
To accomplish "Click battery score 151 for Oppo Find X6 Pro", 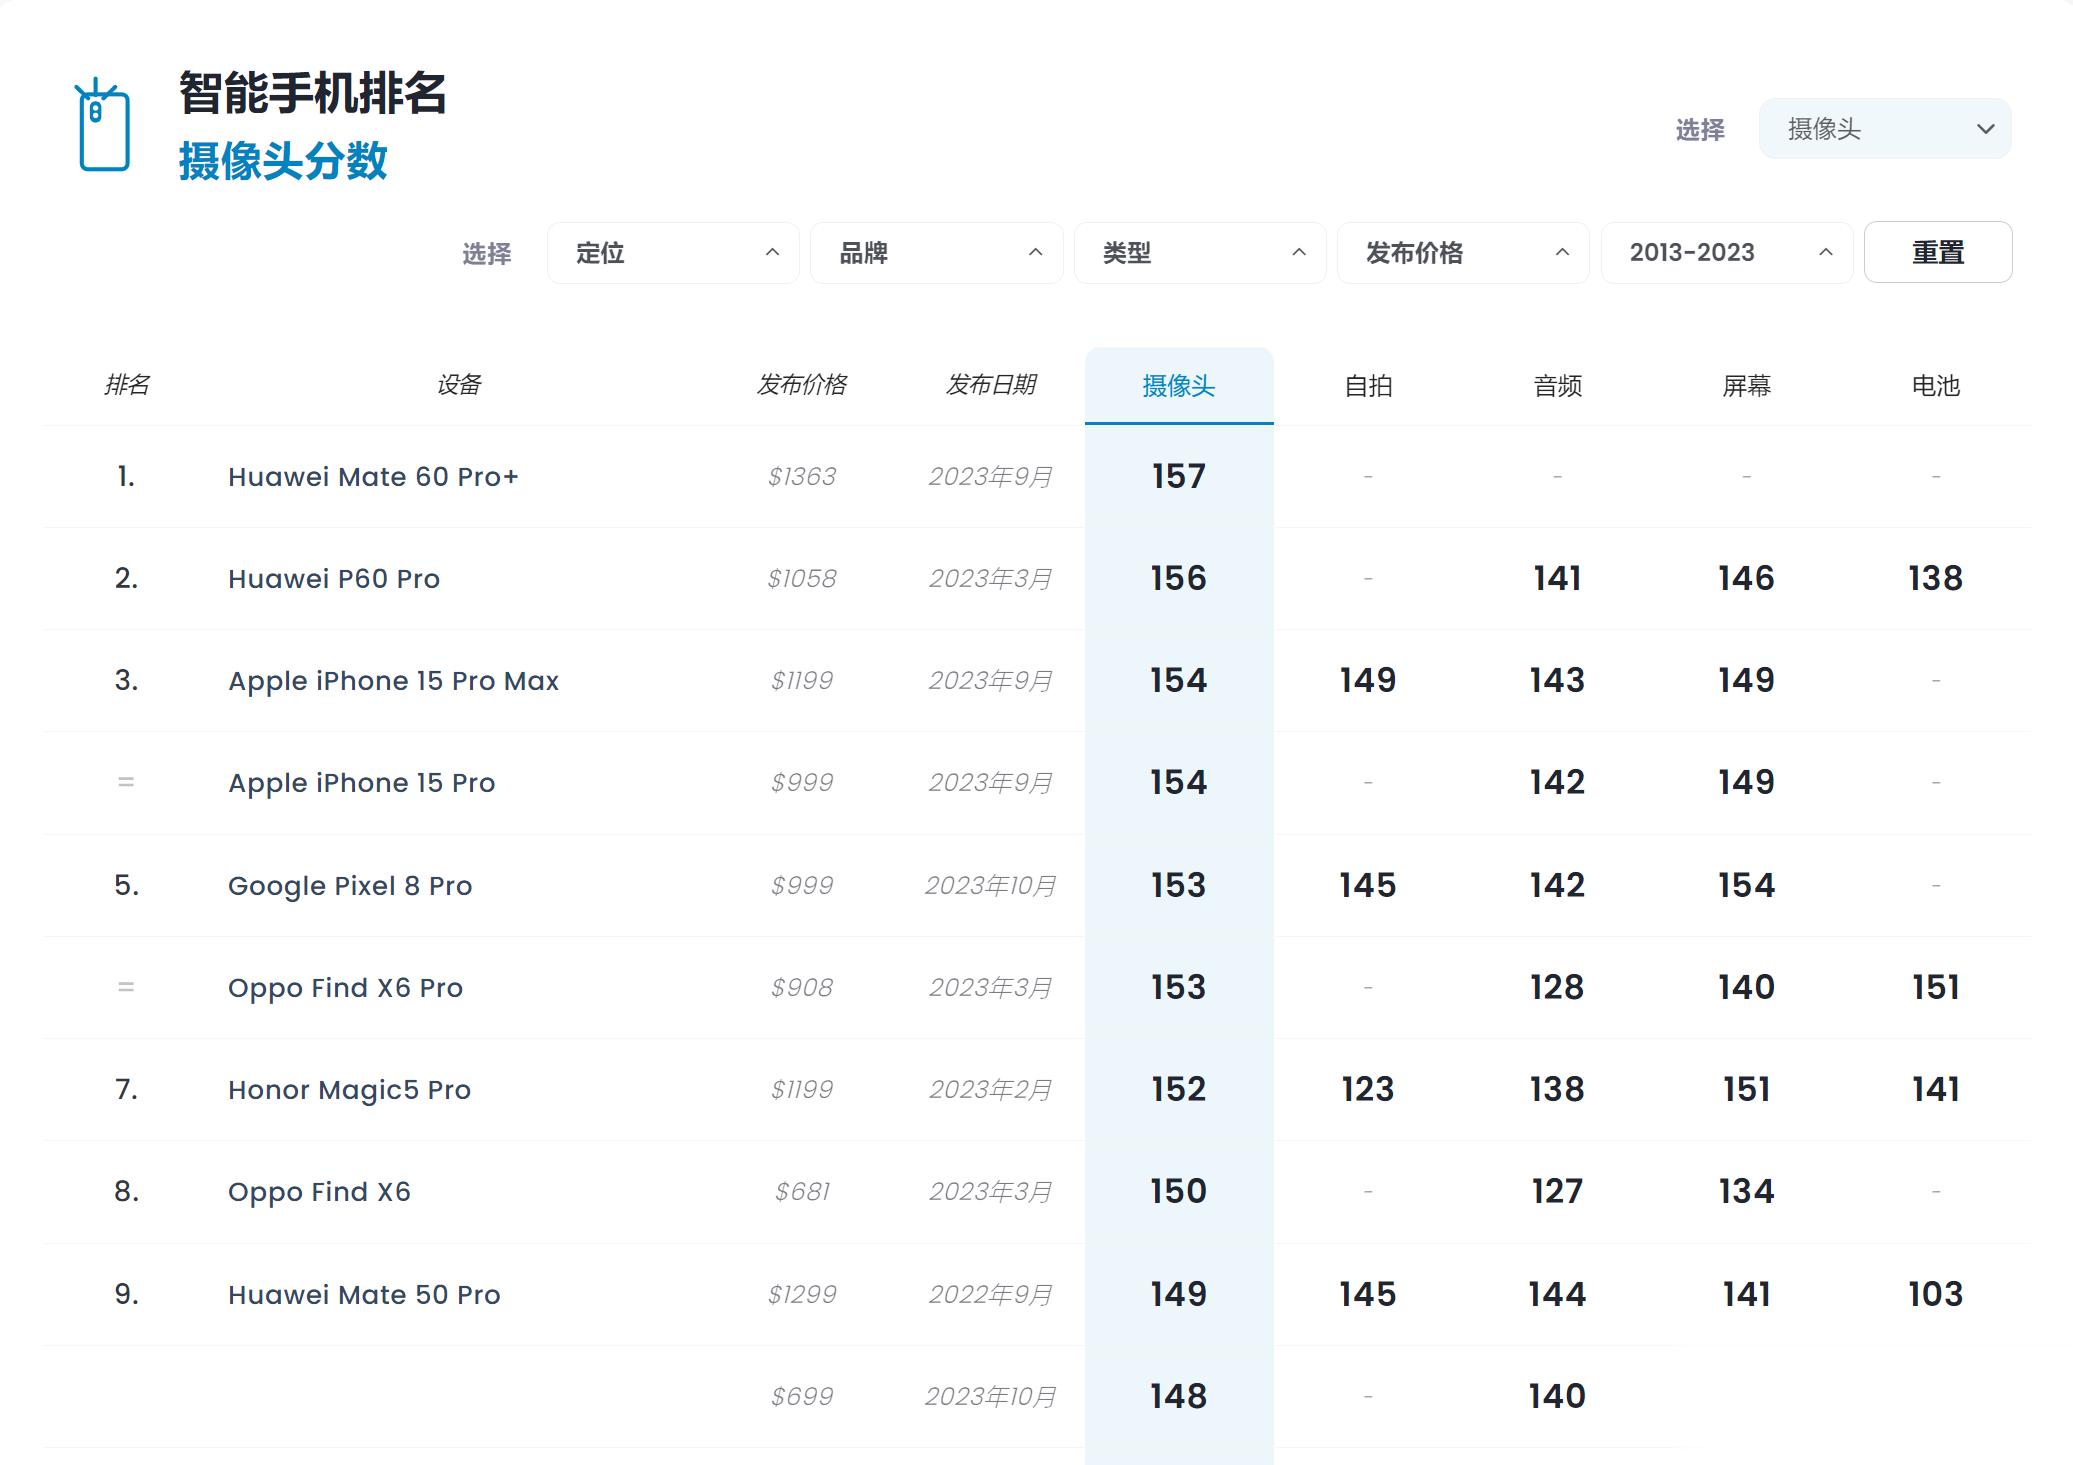I will [1935, 987].
